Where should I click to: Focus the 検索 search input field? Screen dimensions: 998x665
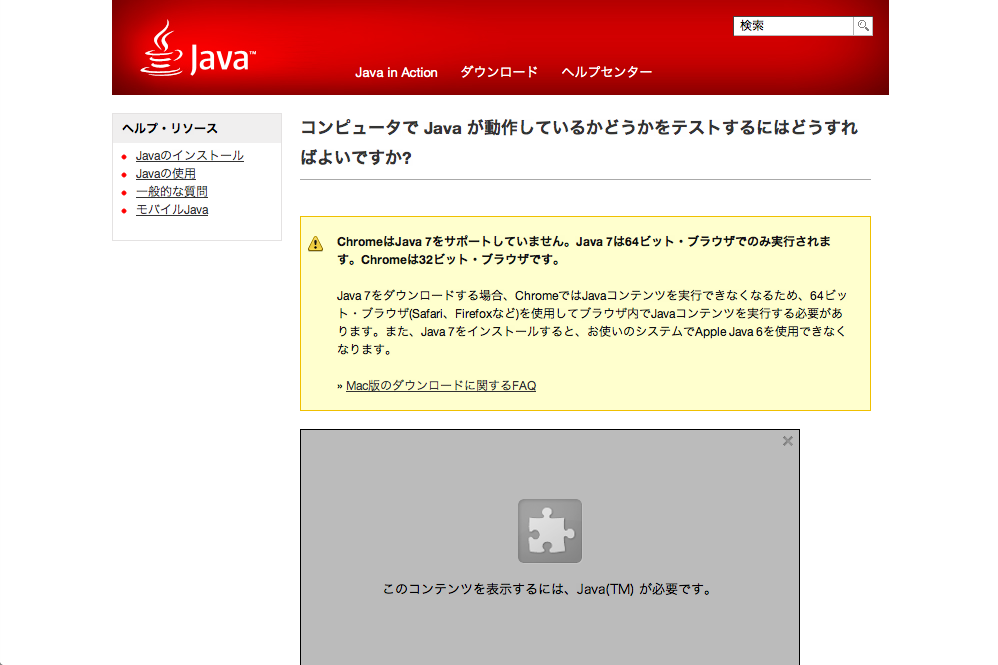click(x=793, y=26)
